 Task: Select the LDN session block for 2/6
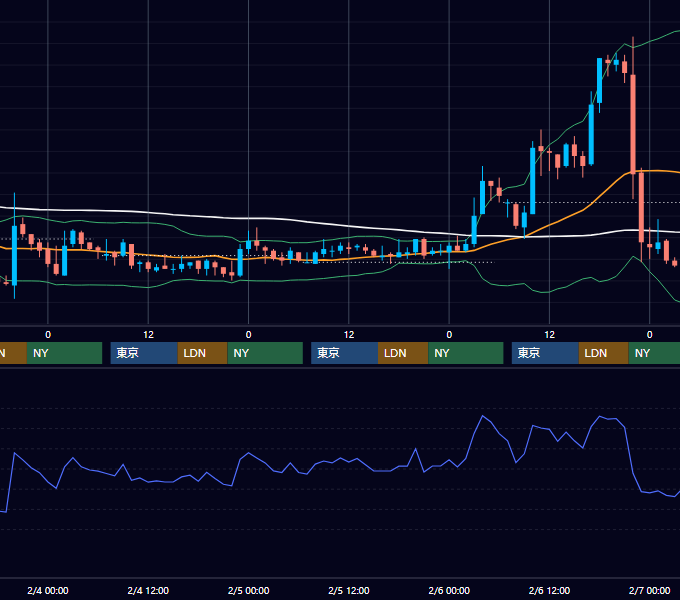pyautogui.click(x=604, y=353)
